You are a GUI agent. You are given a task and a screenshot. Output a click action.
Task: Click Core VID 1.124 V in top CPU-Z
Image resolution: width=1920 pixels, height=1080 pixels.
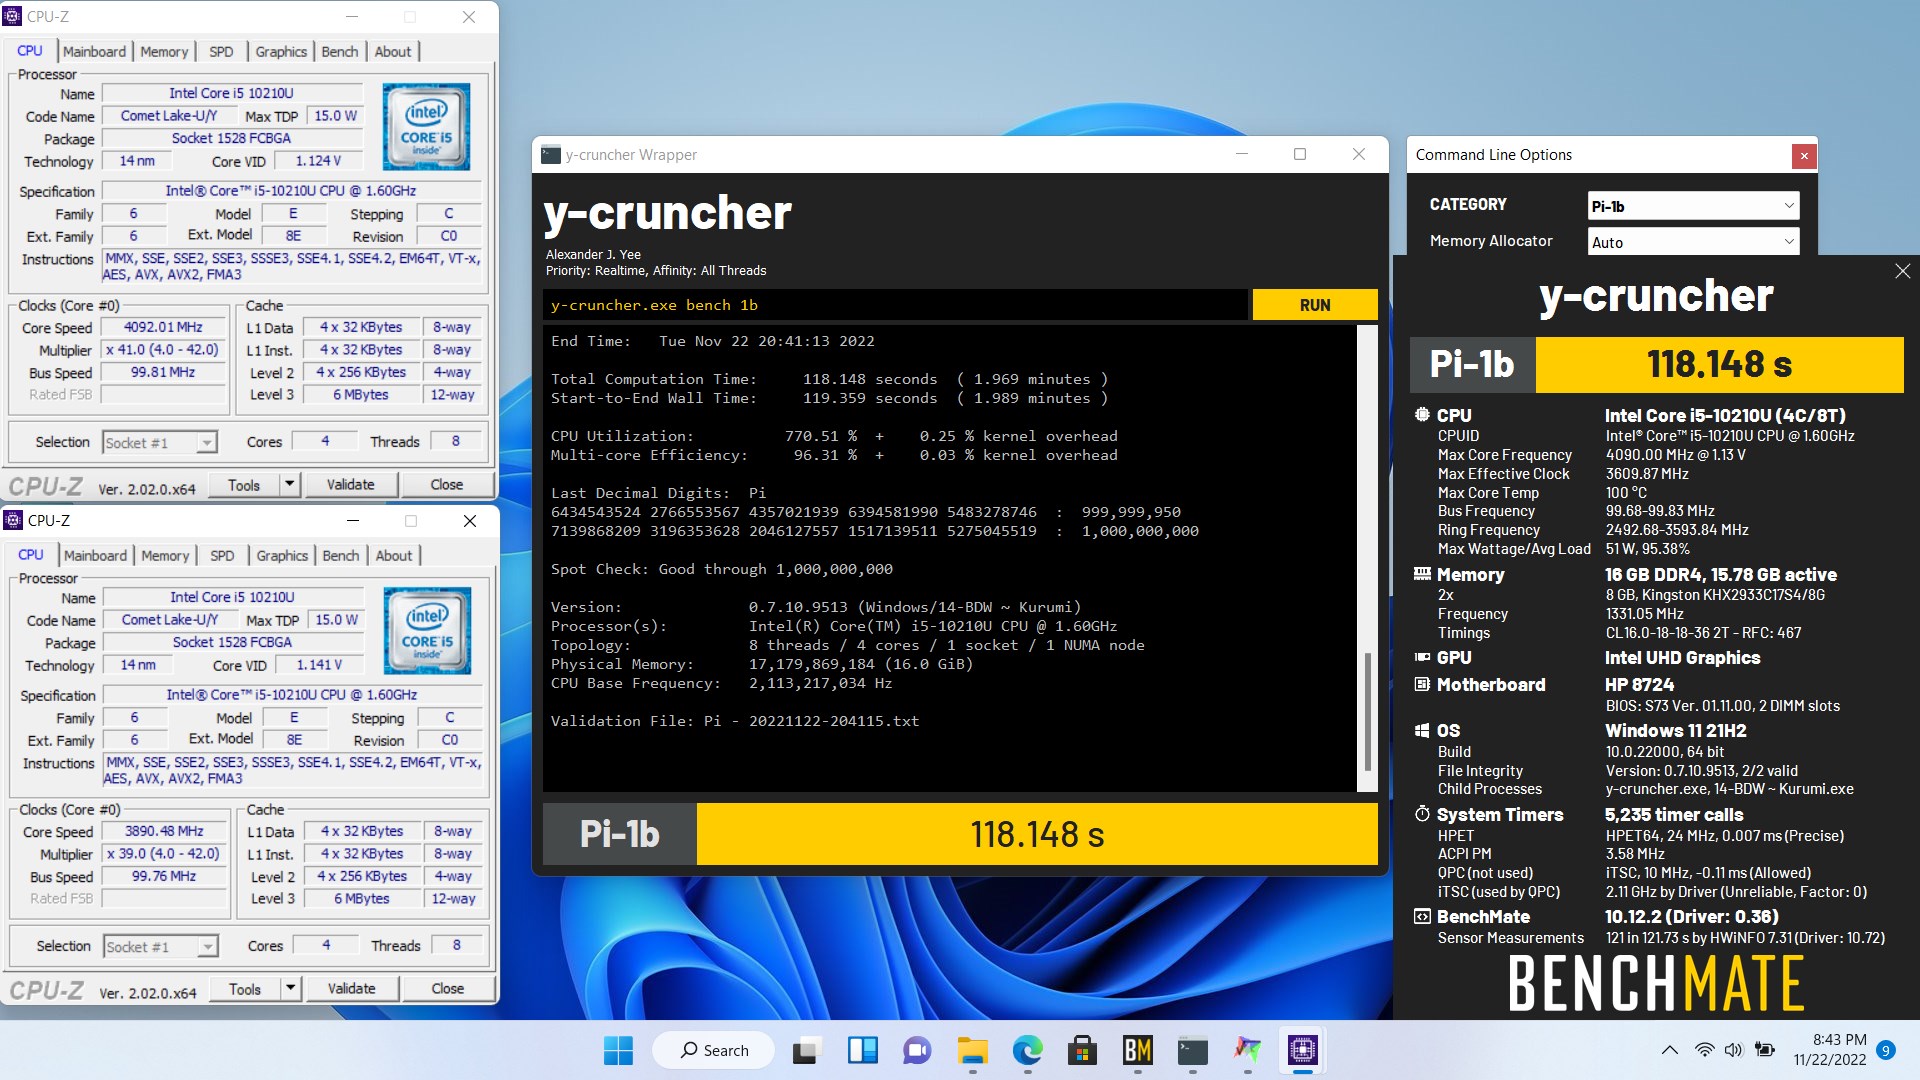319,160
